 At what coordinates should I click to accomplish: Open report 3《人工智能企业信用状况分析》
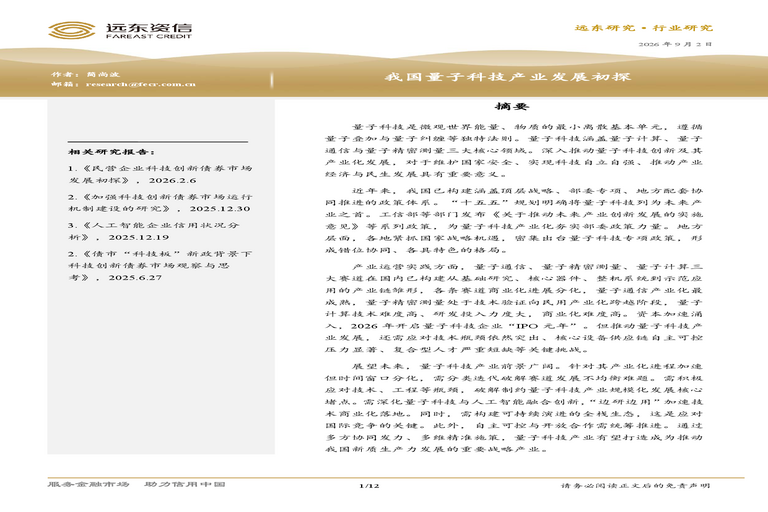[154, 231]
